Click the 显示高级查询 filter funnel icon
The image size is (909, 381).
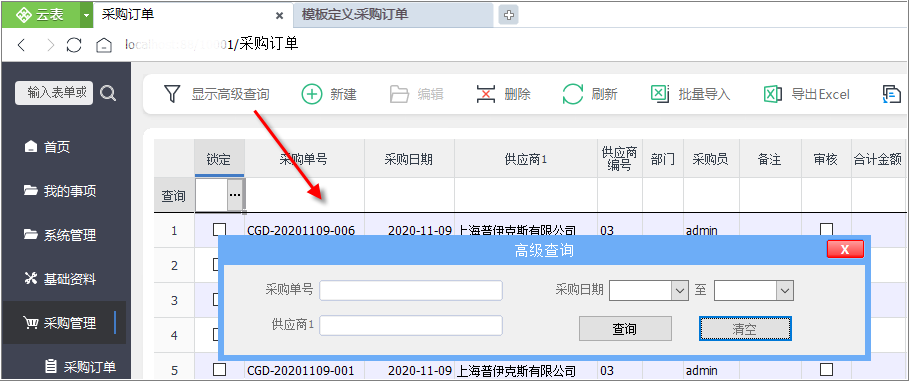172,94
